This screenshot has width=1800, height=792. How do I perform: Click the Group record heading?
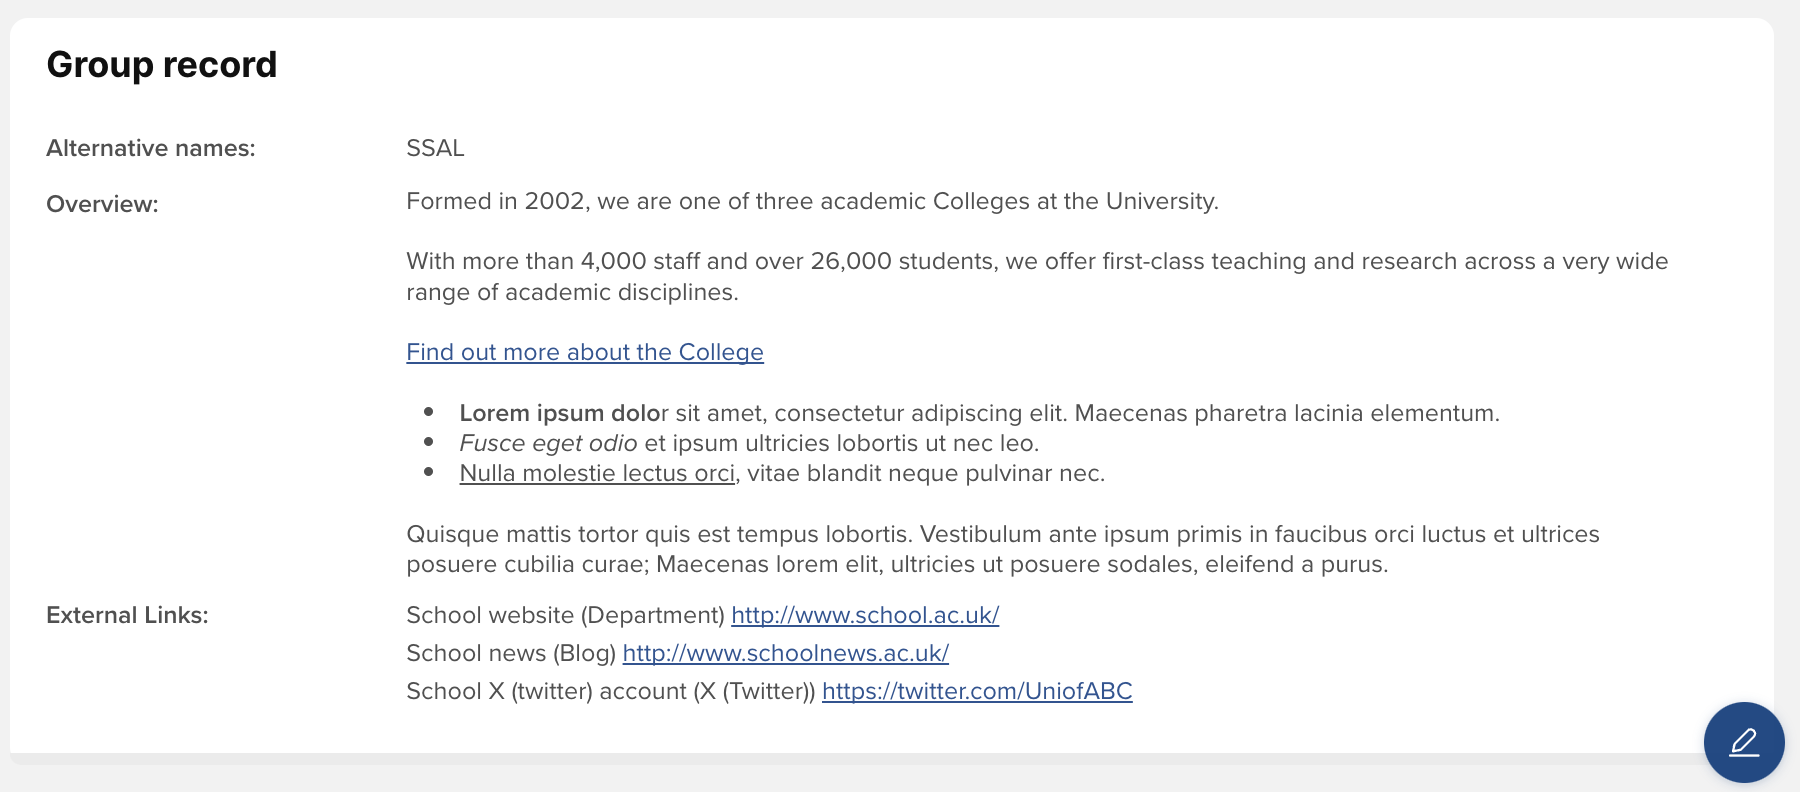tap(162, 65)
